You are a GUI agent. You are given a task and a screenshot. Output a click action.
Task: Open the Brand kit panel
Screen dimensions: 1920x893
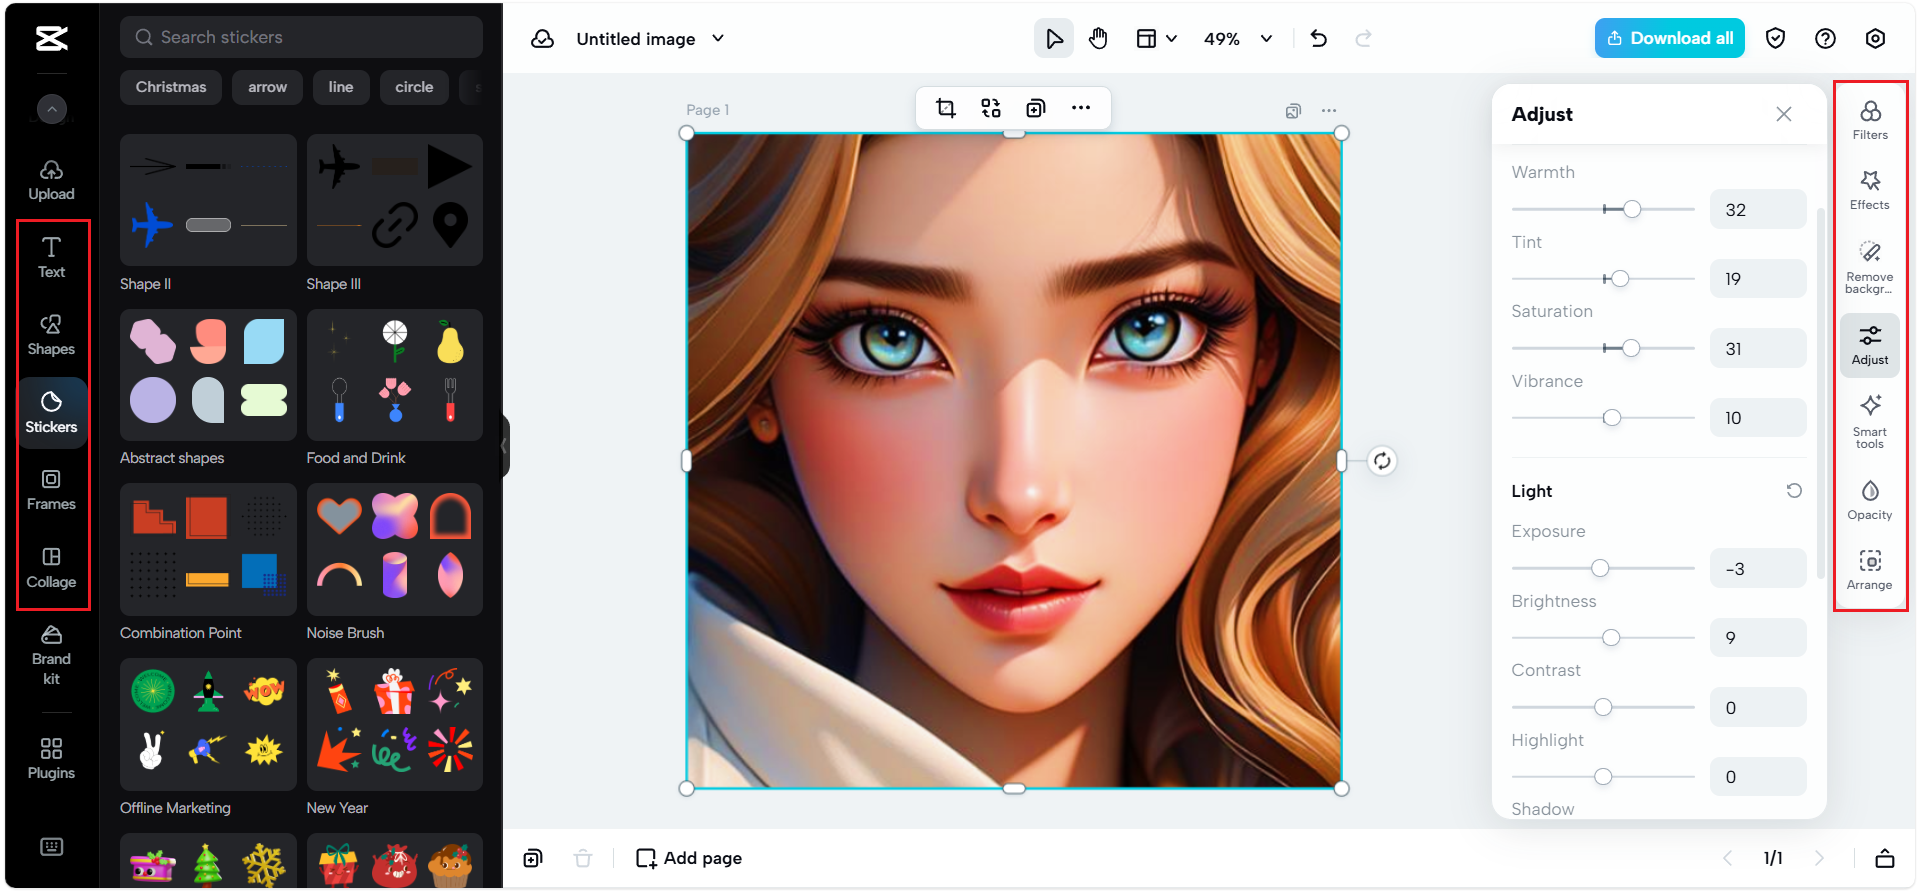pos(51,655)
